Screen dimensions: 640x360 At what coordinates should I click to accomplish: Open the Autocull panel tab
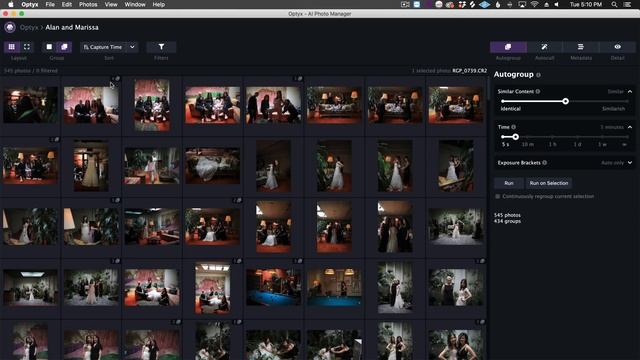[x=544, y=47]
